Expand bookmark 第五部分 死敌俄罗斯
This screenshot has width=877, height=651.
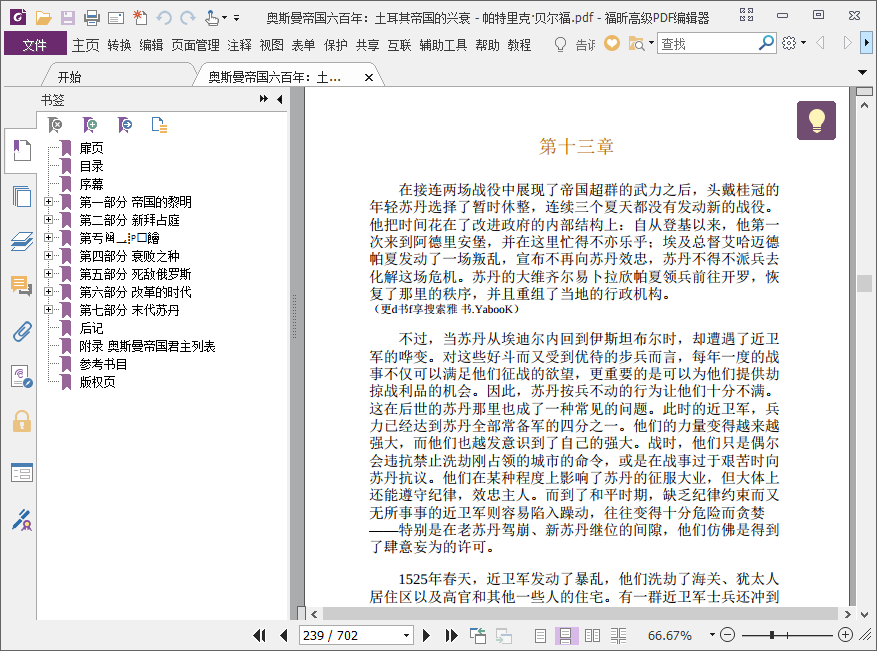pos(49,273)
